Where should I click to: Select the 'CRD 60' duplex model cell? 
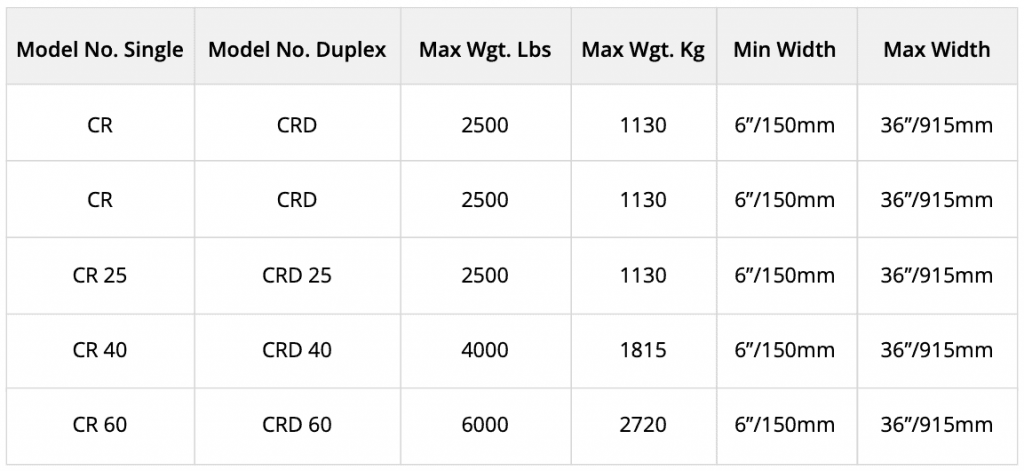click(297, 425)
